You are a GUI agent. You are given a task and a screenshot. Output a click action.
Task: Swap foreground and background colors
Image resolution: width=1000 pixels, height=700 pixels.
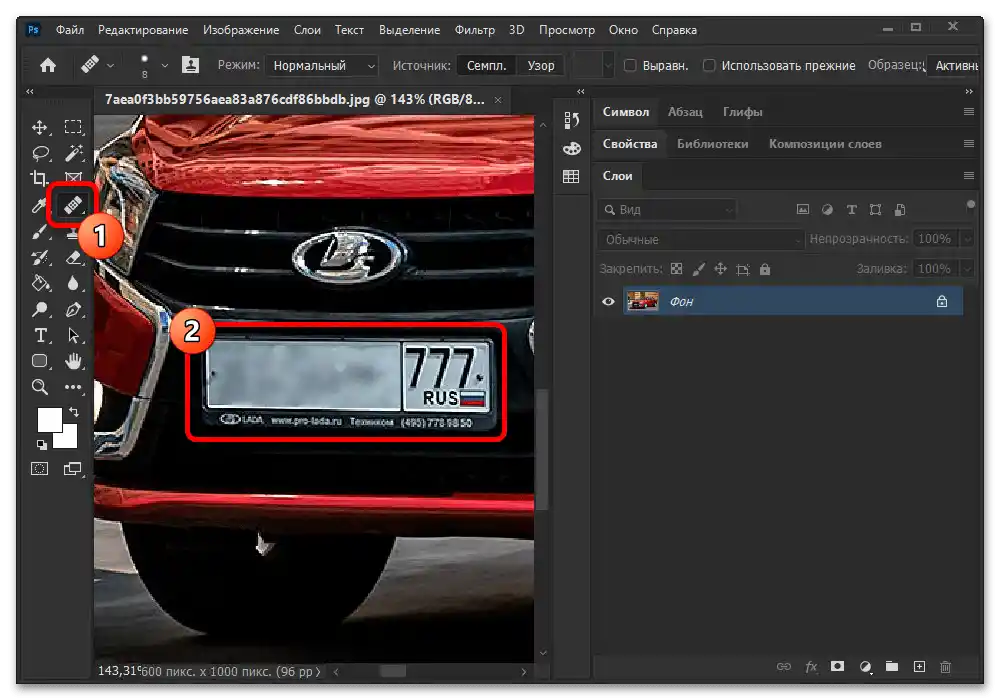point(74,412)
